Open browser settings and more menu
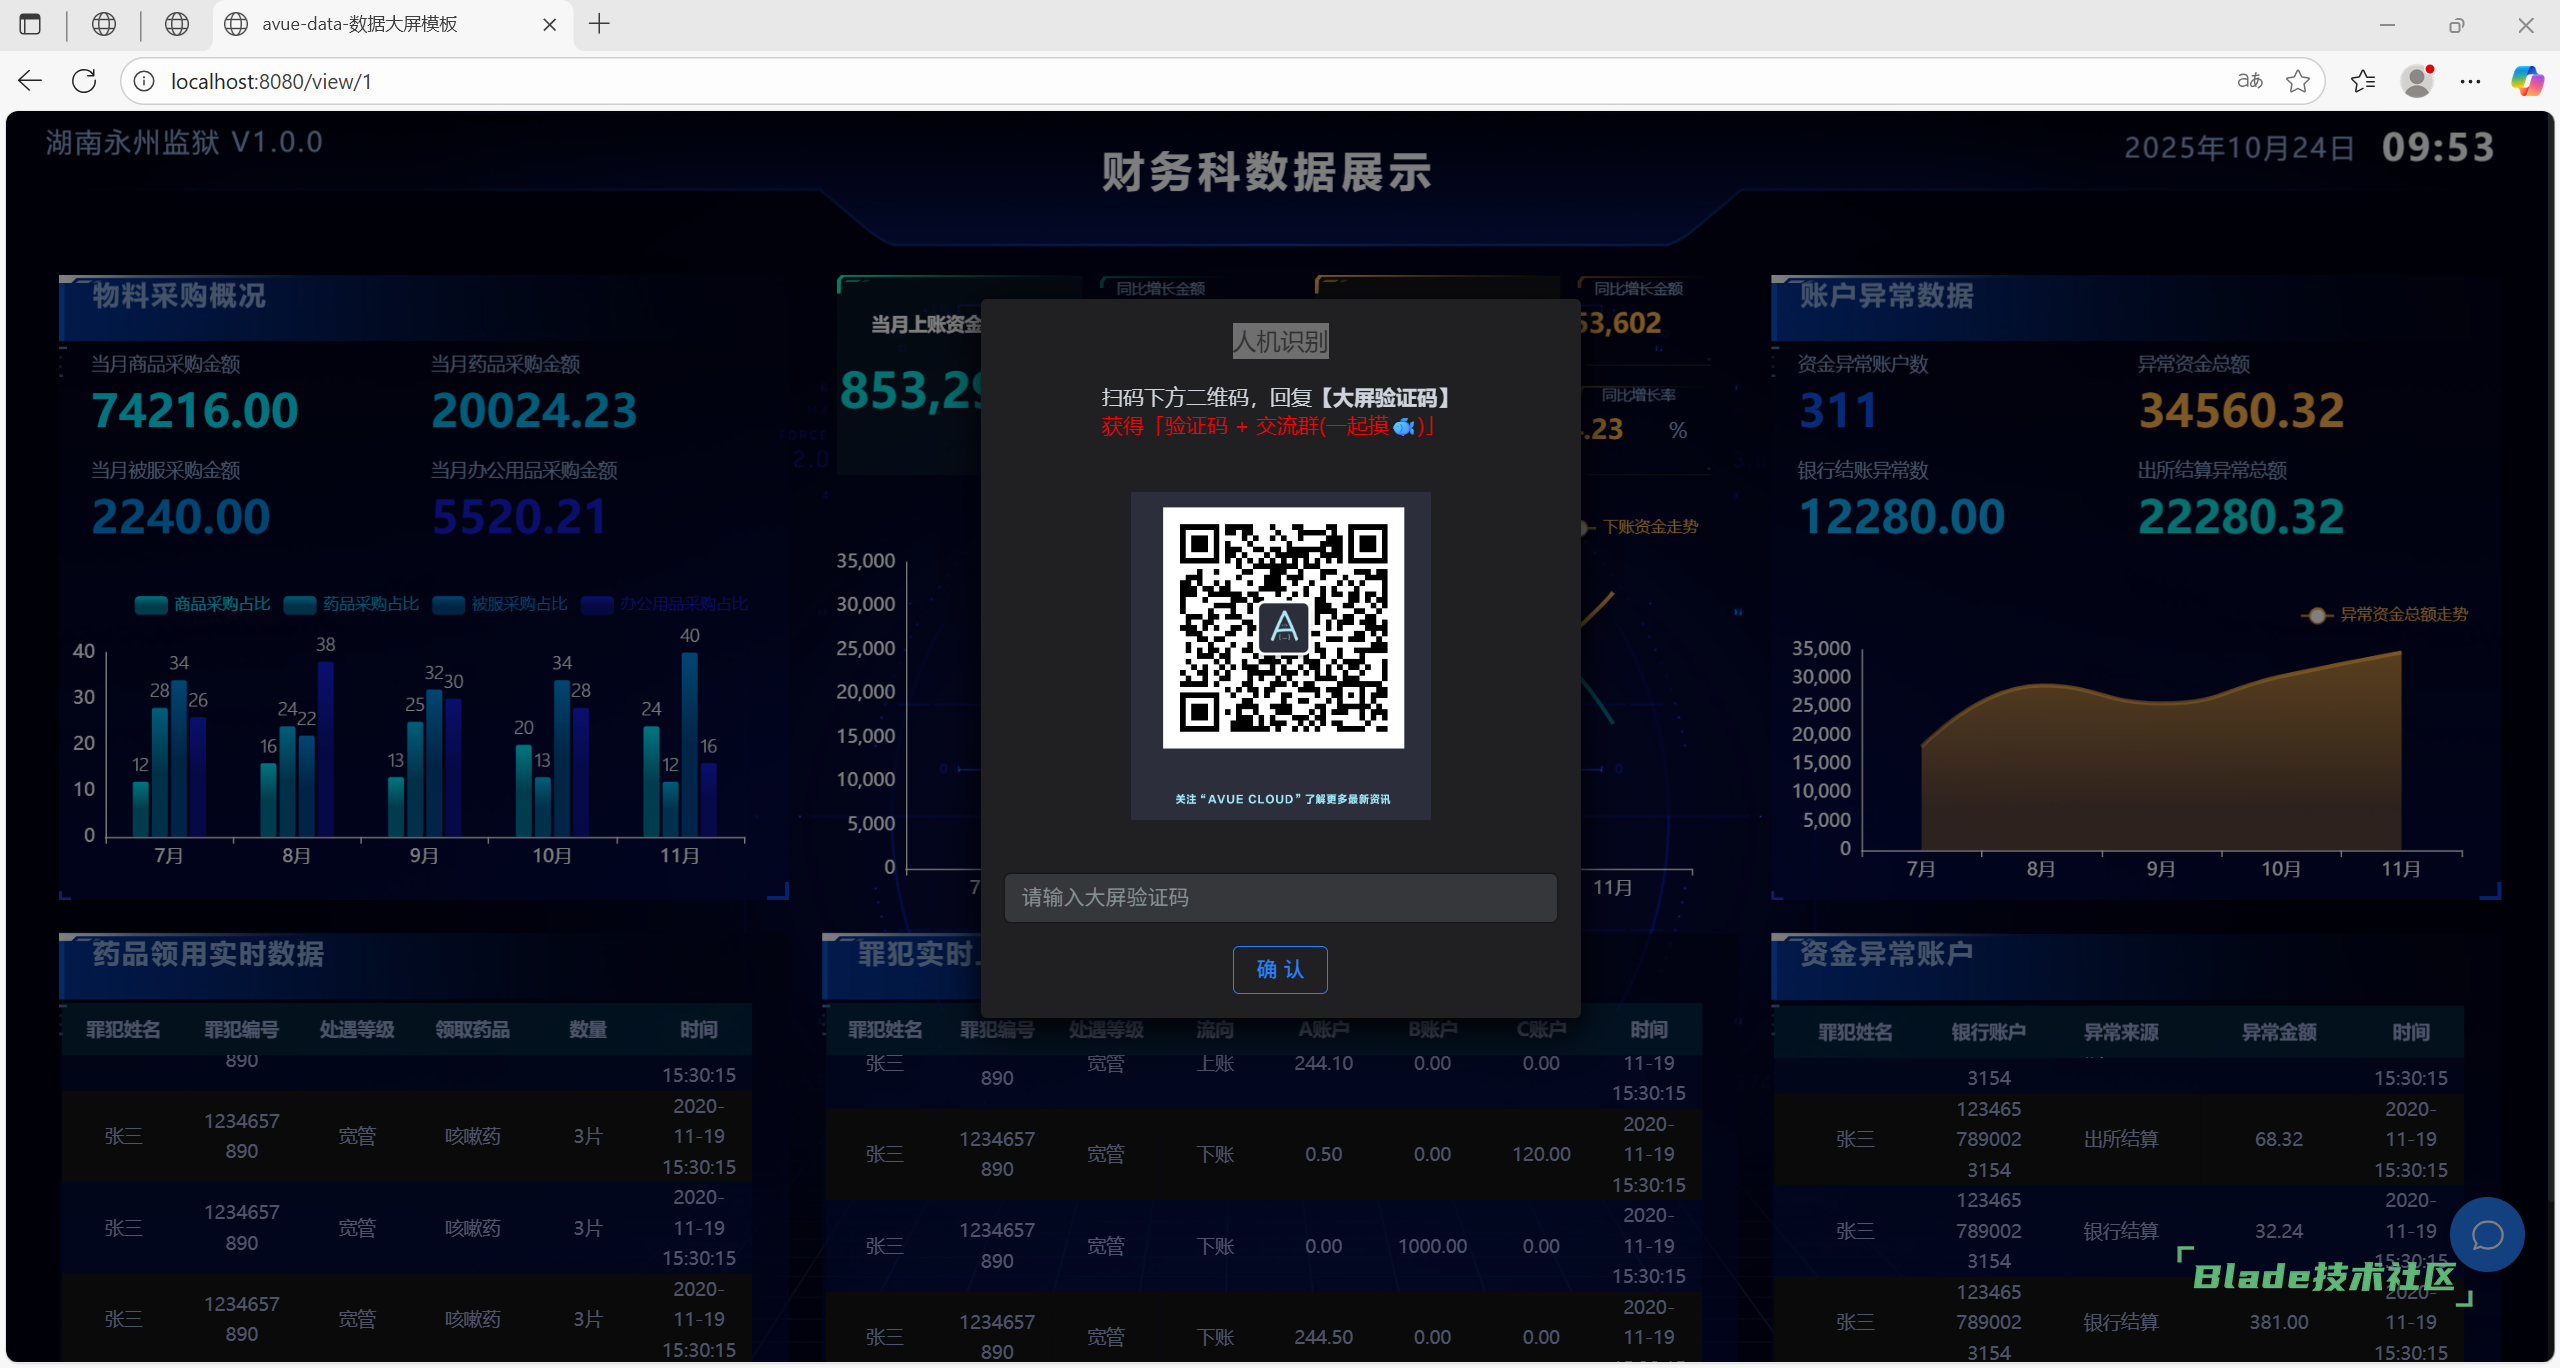Viewport: 2560px width, 1368px height. [2470, 81]
